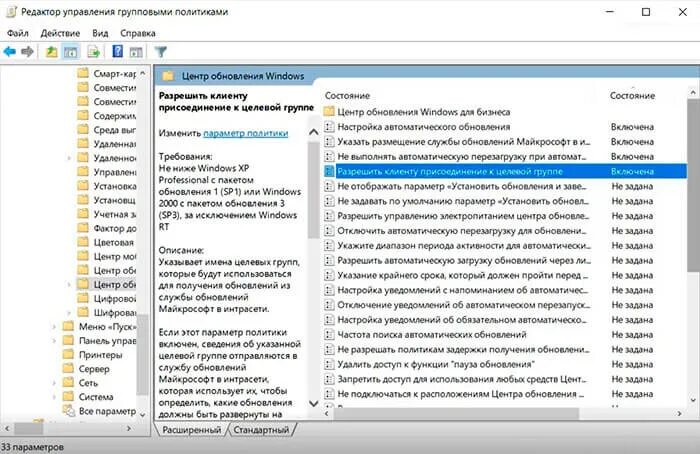Select Не выполнять автоматическую перезагрузку policy row

(504, 156)
